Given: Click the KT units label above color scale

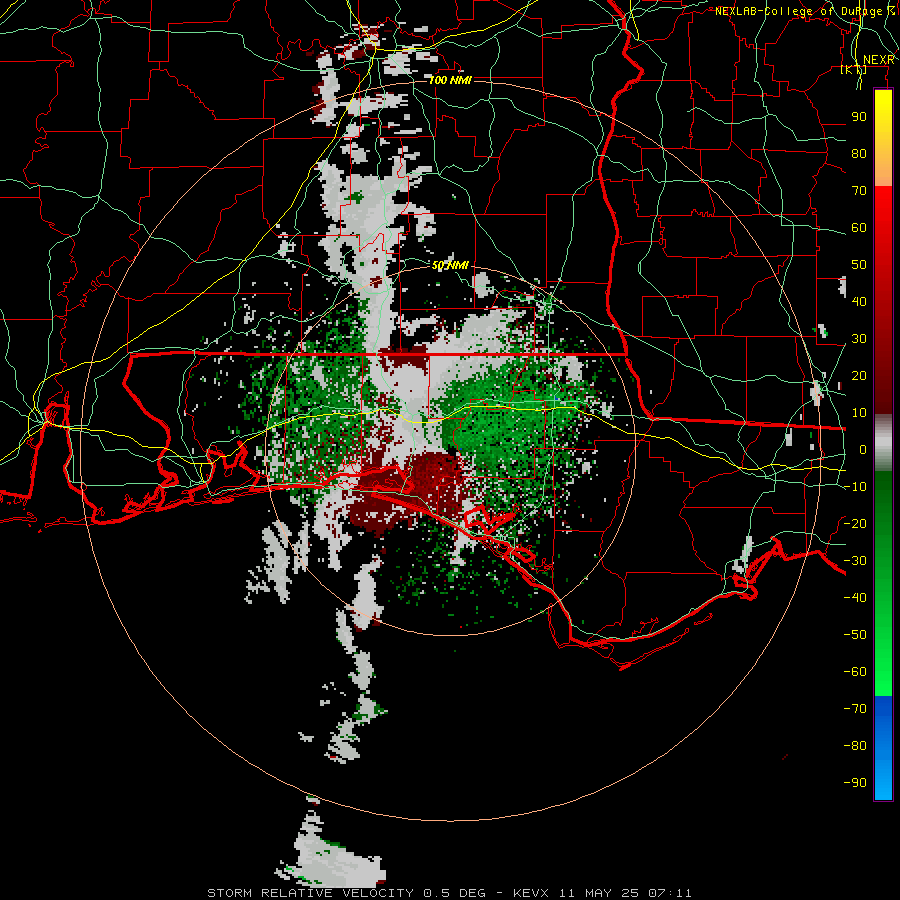Looking at the screenshot, I should pyautogui.click(x=854, y=69).
